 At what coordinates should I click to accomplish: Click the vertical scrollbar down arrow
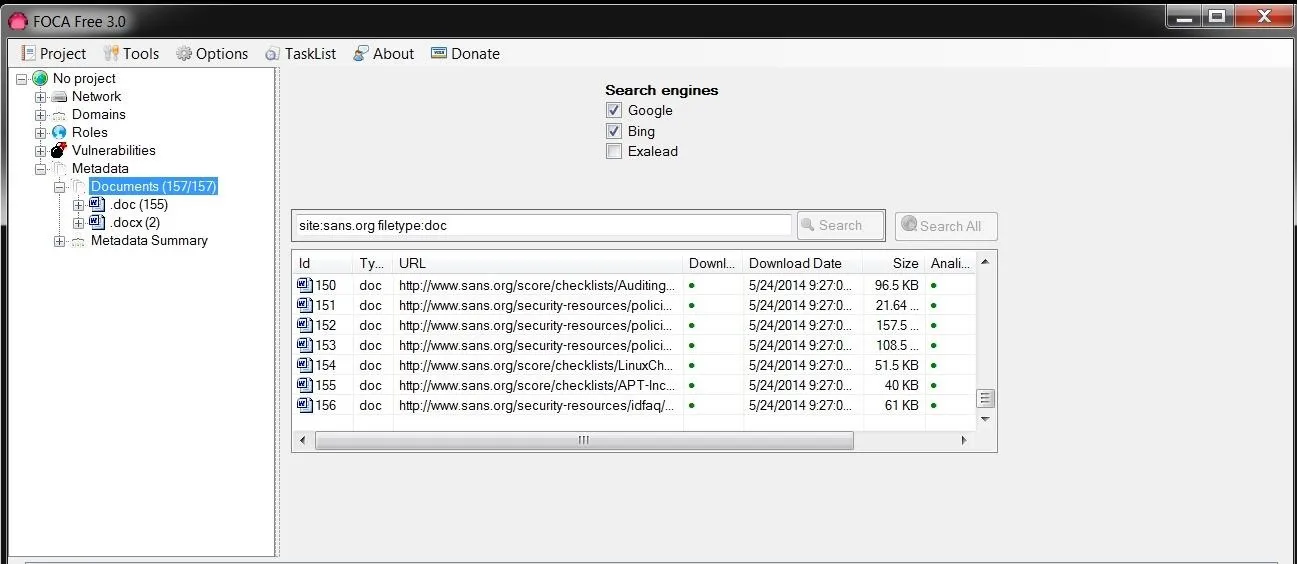click(985, 419)
